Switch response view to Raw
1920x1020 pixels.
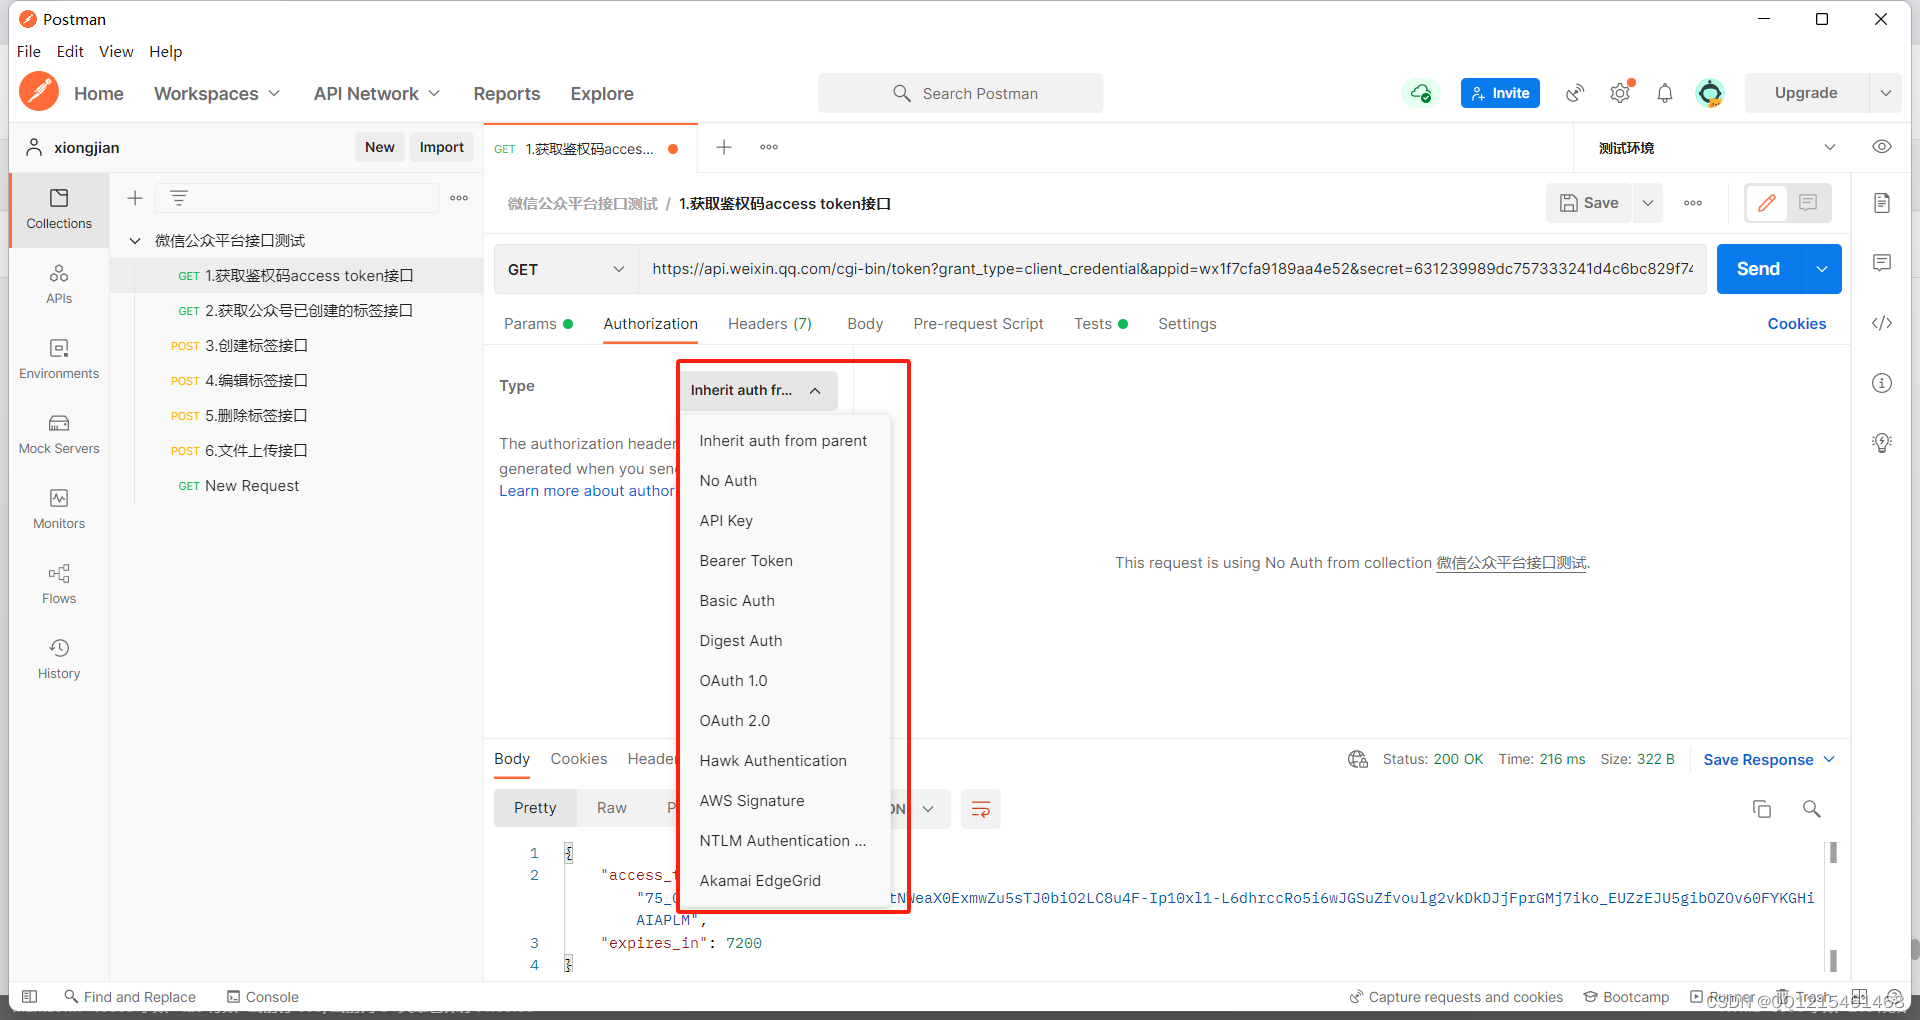(x=611, y=808)
